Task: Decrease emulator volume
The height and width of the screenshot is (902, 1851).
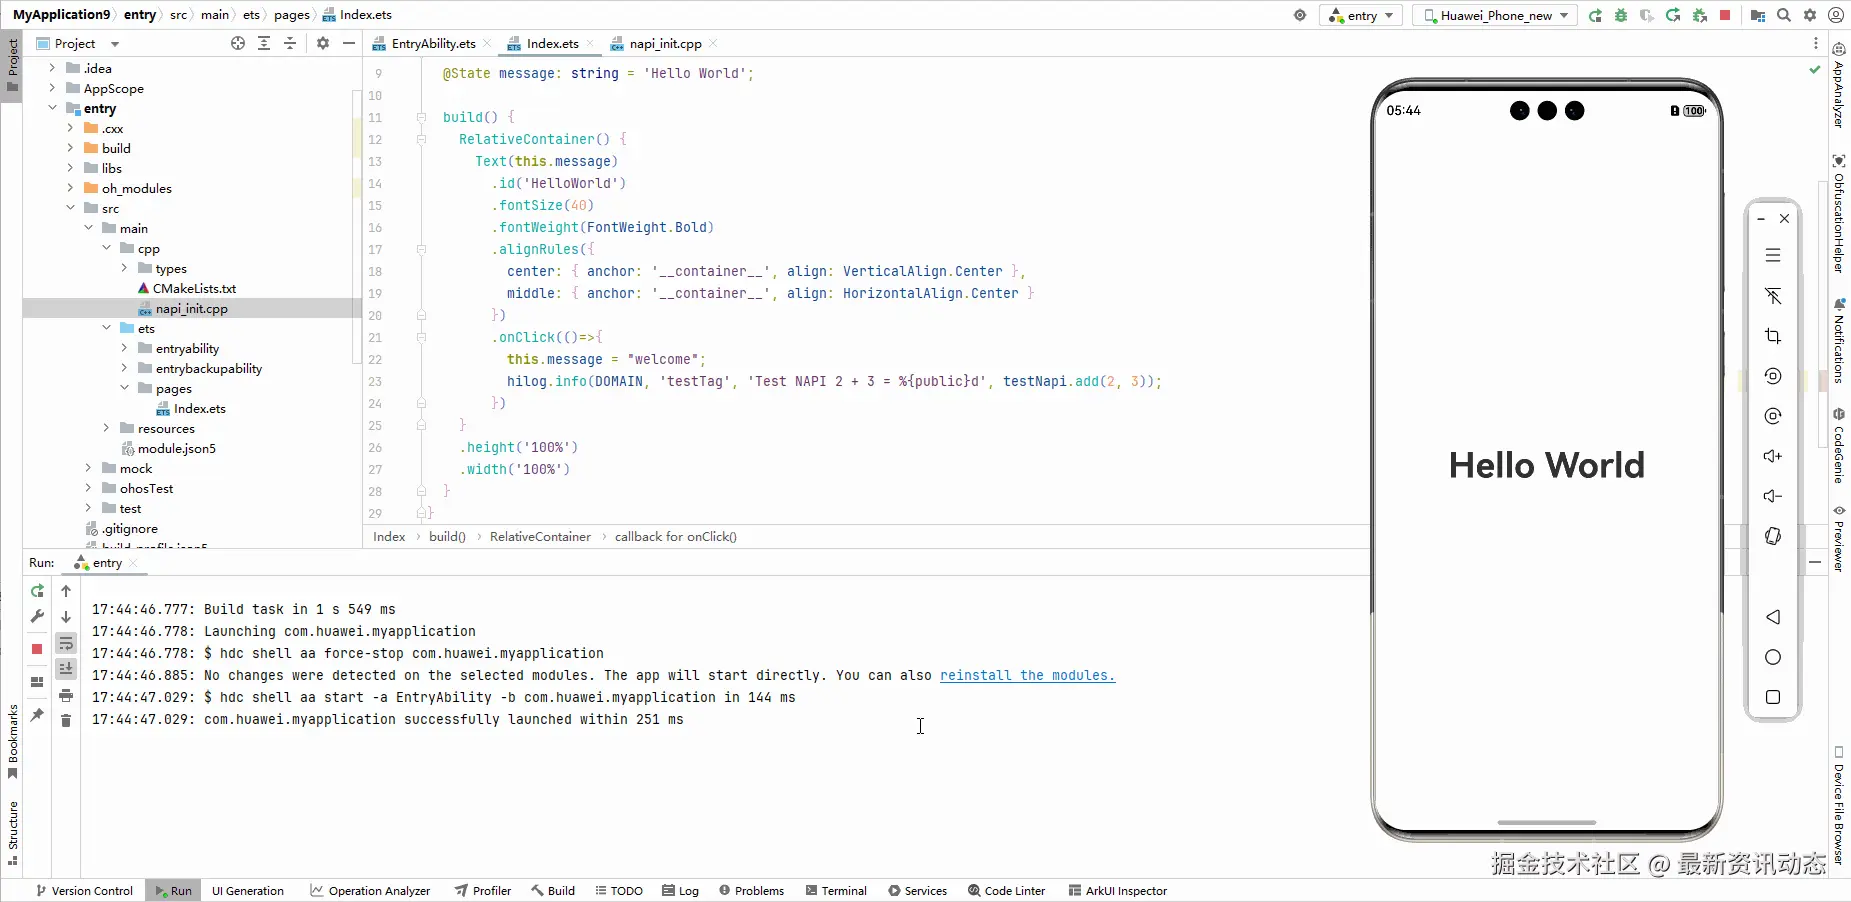Action: coord(1773,496)
